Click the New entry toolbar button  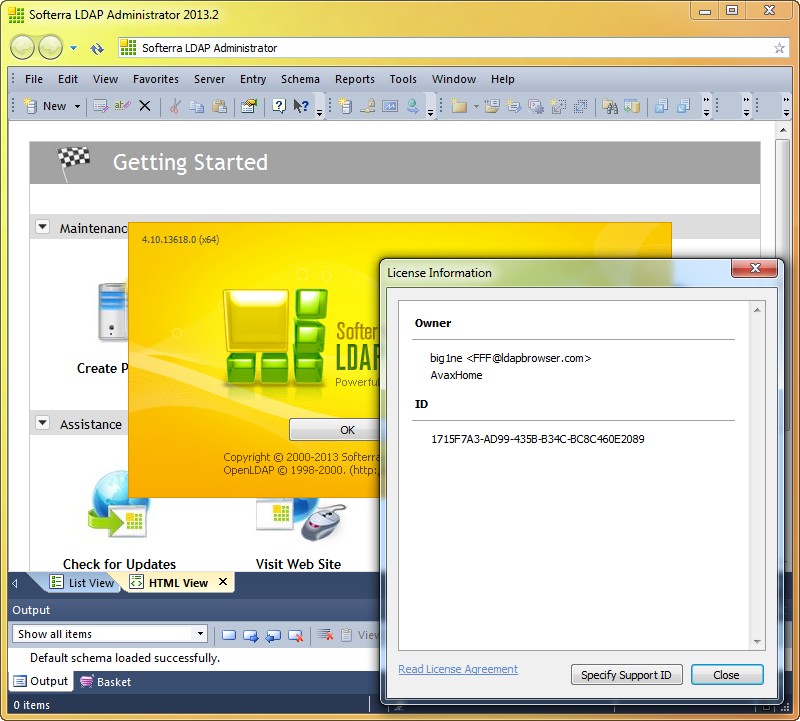coord(45,106)
